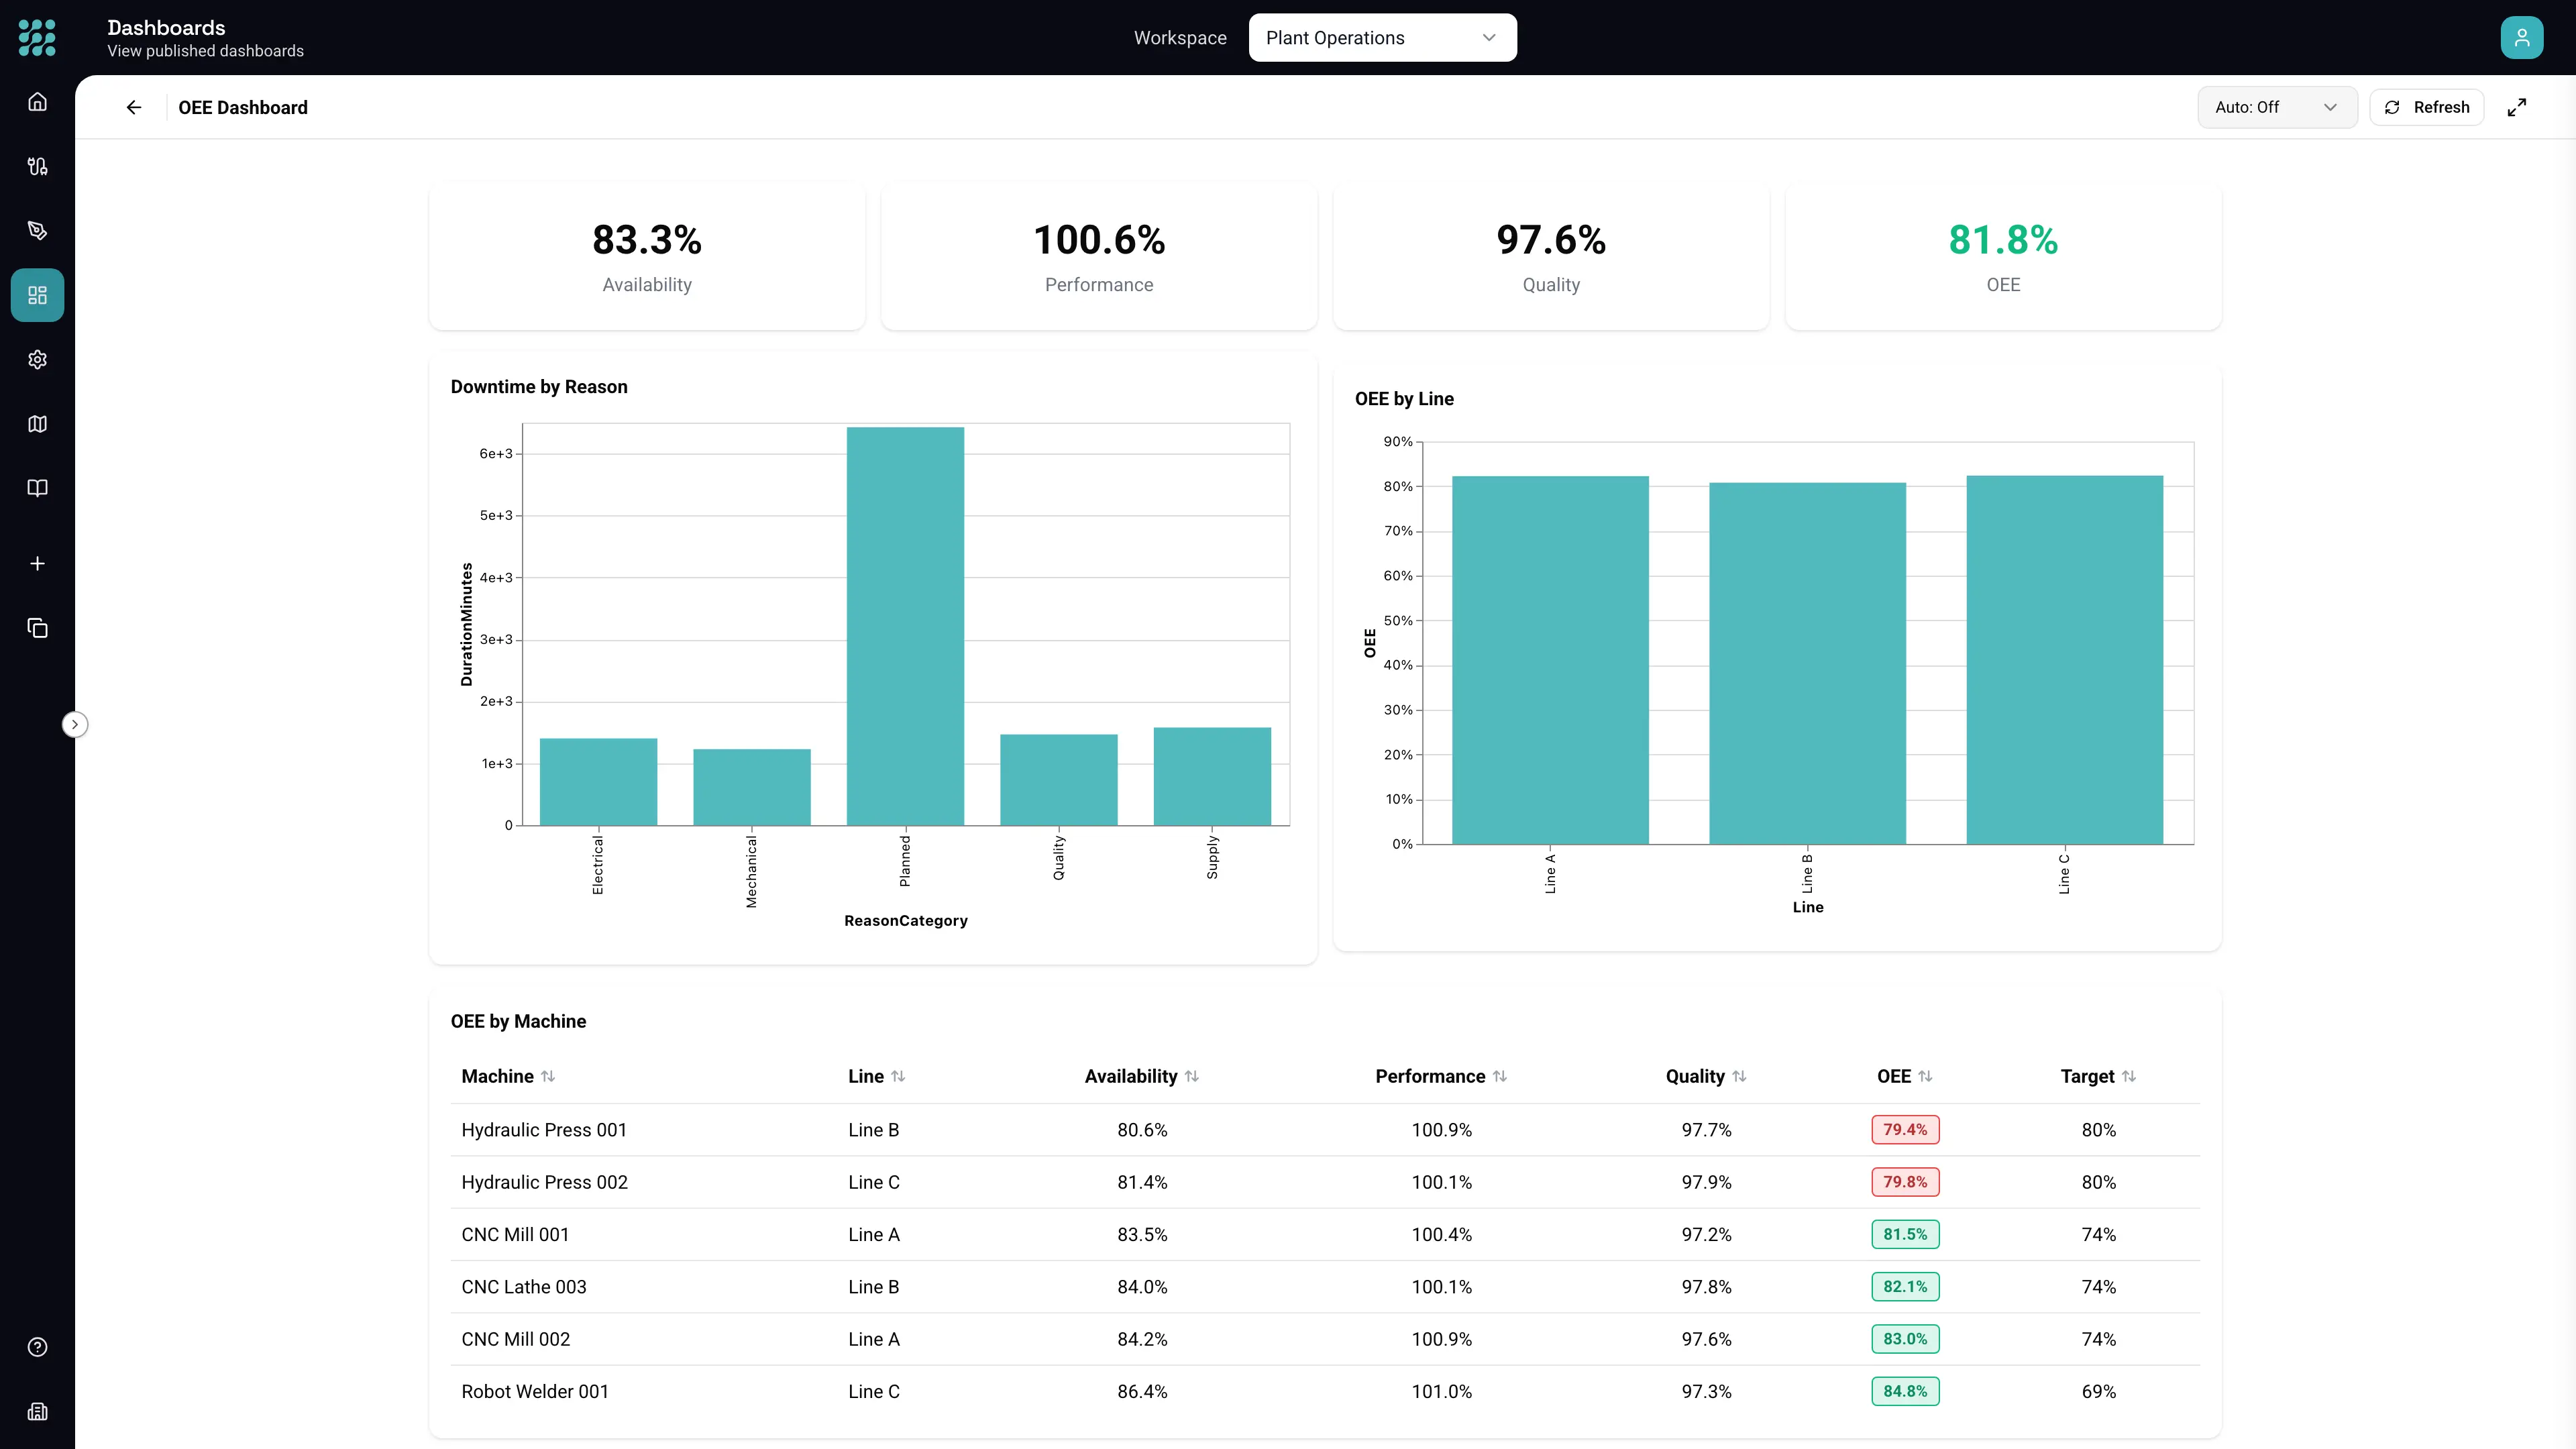The height and width of the screenshot is (1449, 2576).
Task: Enter fullscreen with the expand icon
Action: [2517, 107]
